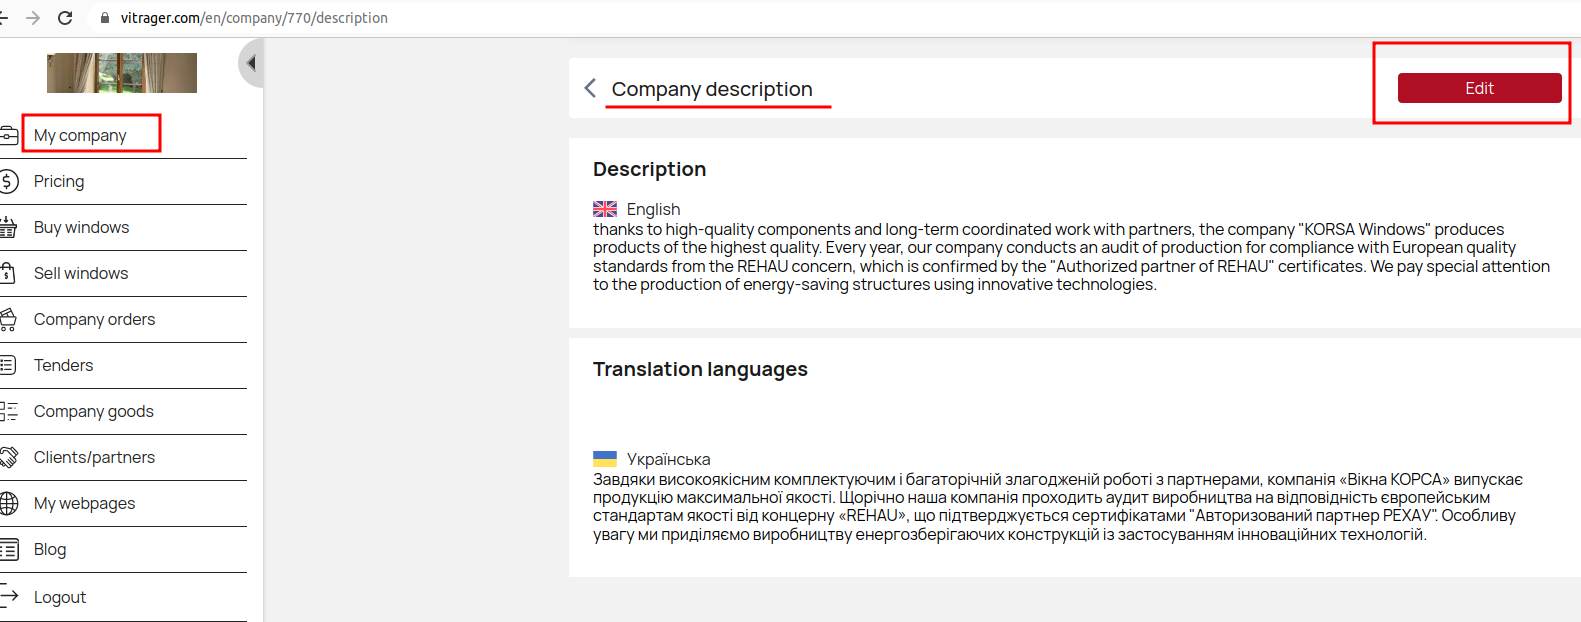Click the briefcase icon beside My company
The width and height of the screenshot is (1581, 622).
click(8, 135)
